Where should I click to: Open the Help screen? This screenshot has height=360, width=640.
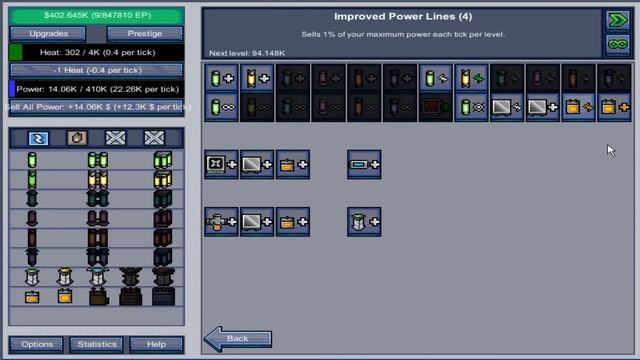(156, 344)
